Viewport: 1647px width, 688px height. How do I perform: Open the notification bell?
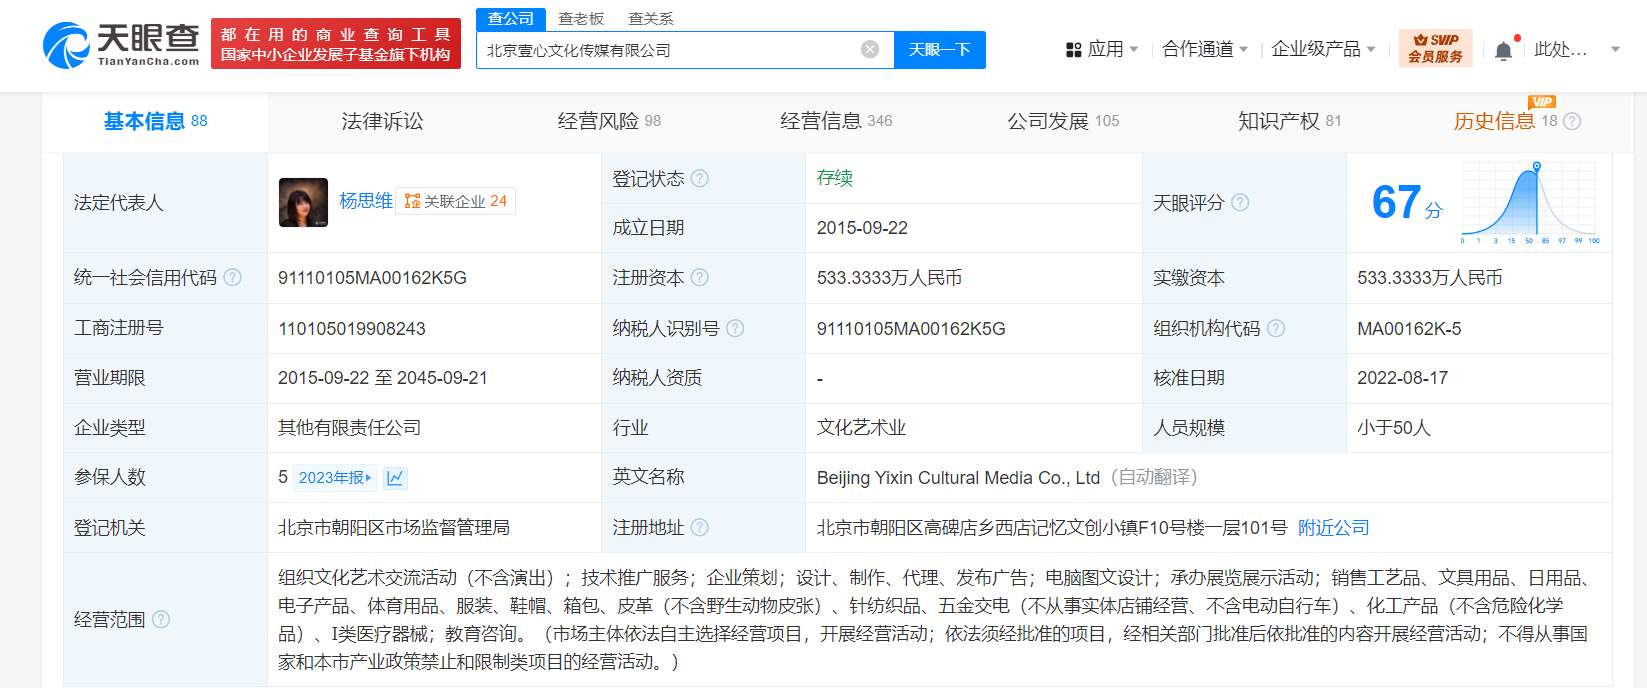tap(1503, 50)
